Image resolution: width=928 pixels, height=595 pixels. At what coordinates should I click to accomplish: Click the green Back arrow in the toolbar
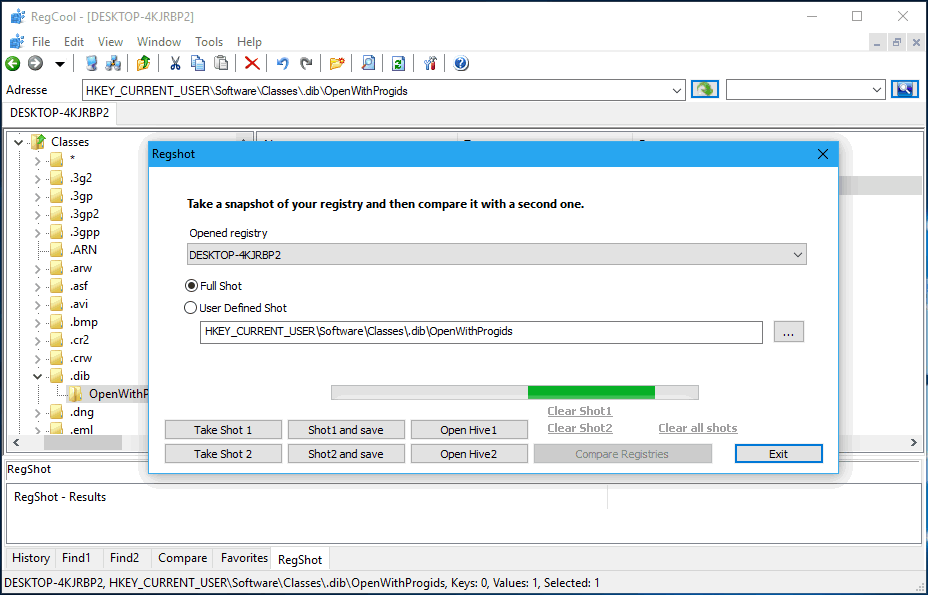point(12,63)
